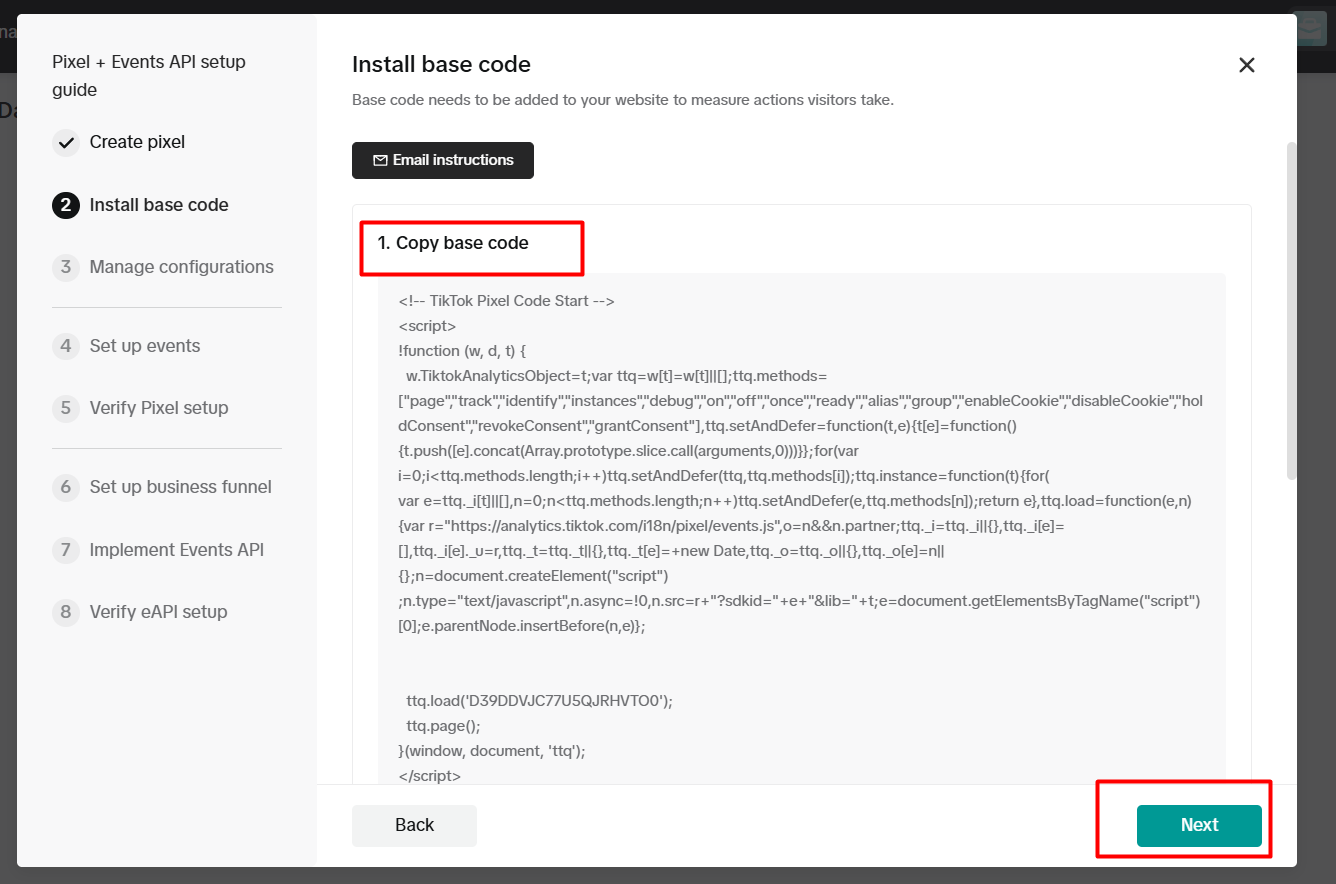Click the step 8 number circle
The height and width of the screenshot is (884, 1336).
coord(66,612)
